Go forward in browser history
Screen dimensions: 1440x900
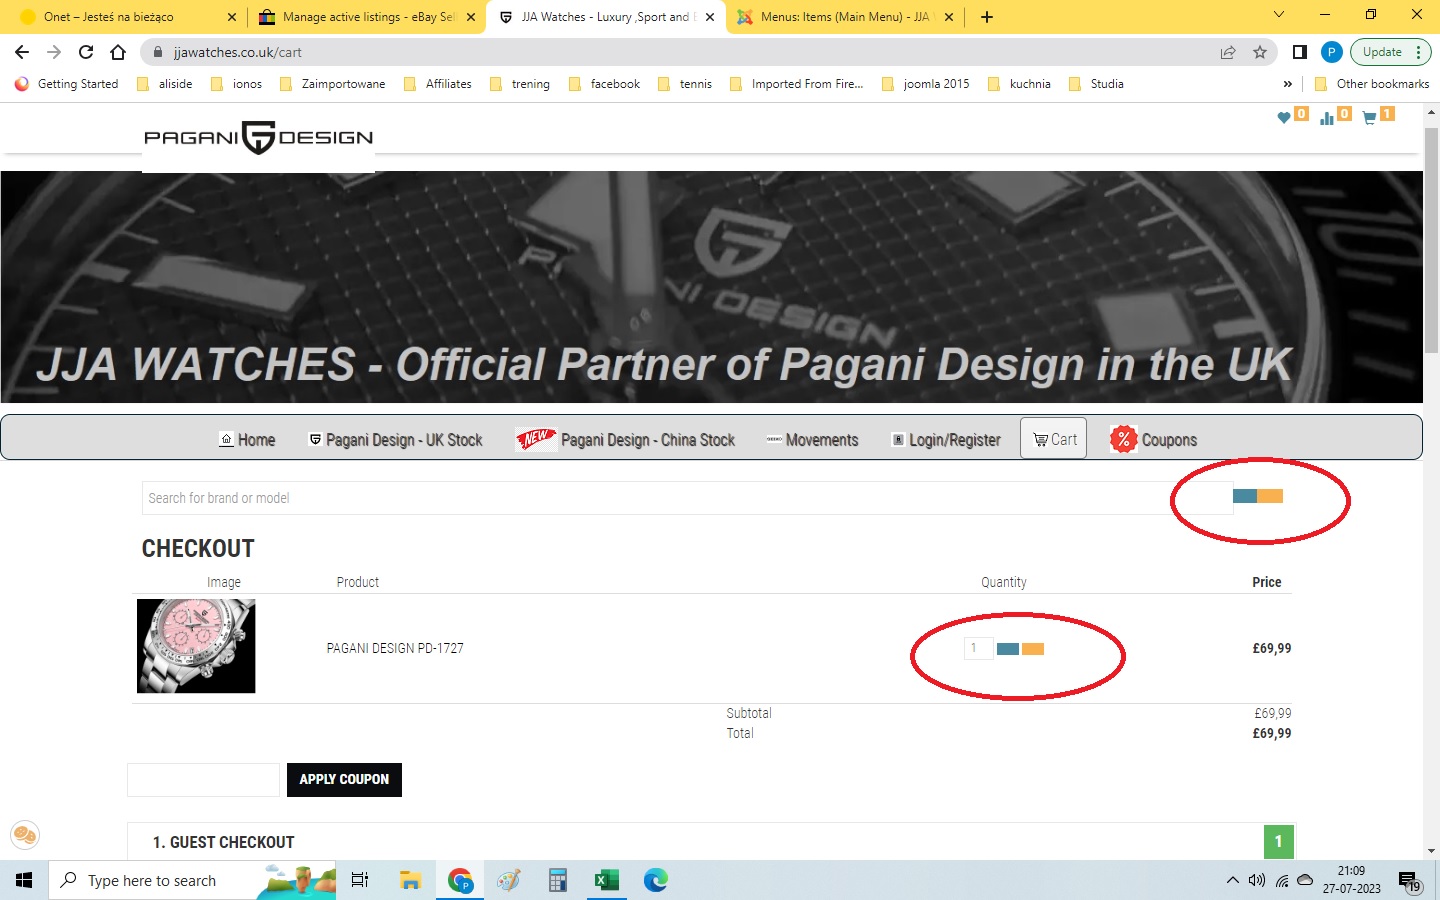54,52
